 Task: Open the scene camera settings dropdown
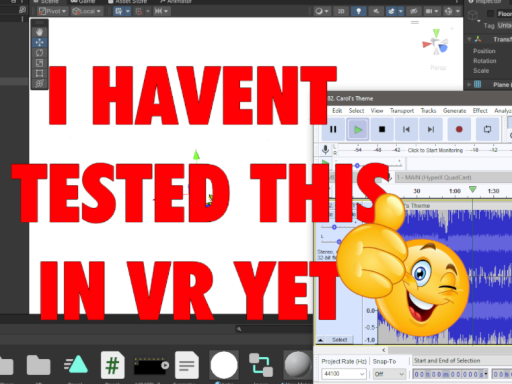[x=432, y=11]
